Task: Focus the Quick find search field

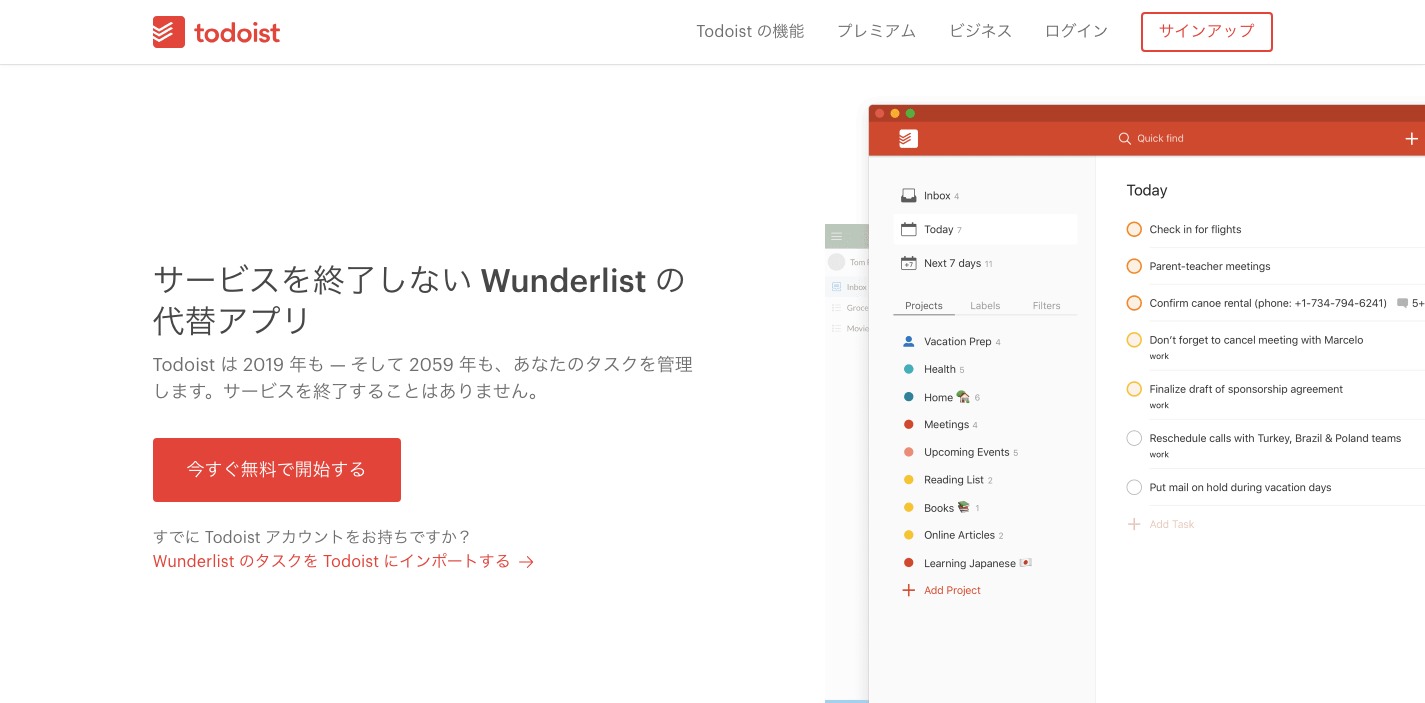Action: (x=1151, y=138)
